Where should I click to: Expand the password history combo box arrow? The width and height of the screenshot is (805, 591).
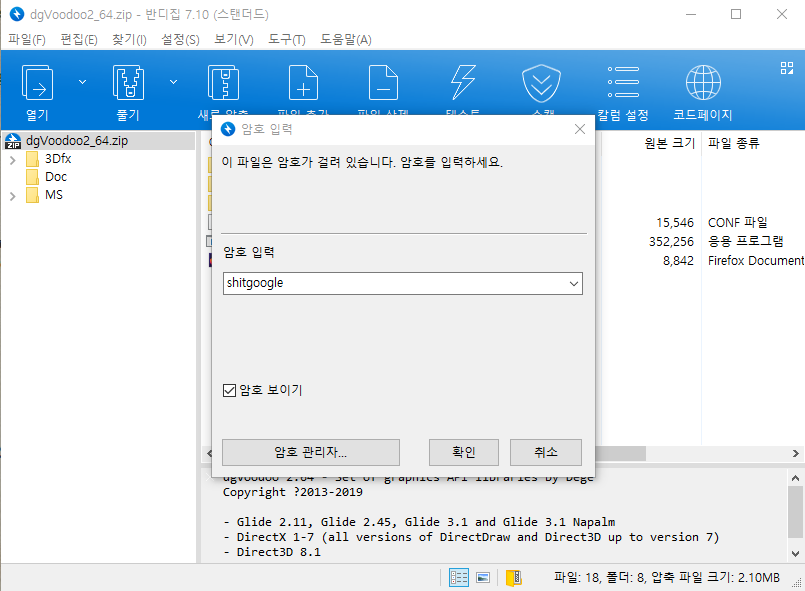(x=573, y=283)
